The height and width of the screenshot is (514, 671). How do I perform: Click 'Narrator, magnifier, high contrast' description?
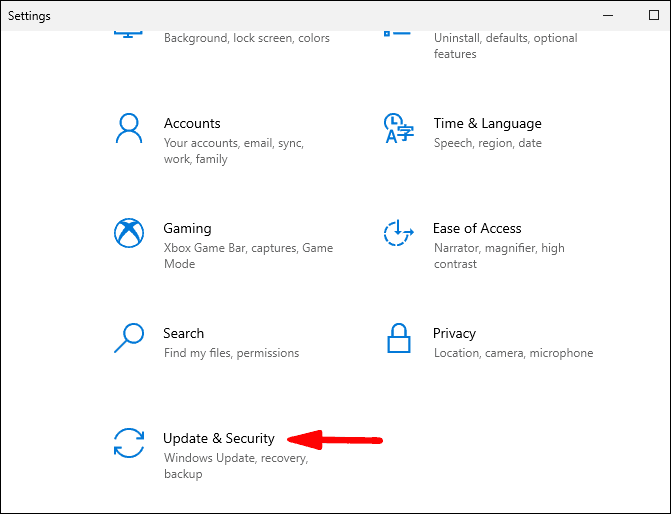point(499,256)
